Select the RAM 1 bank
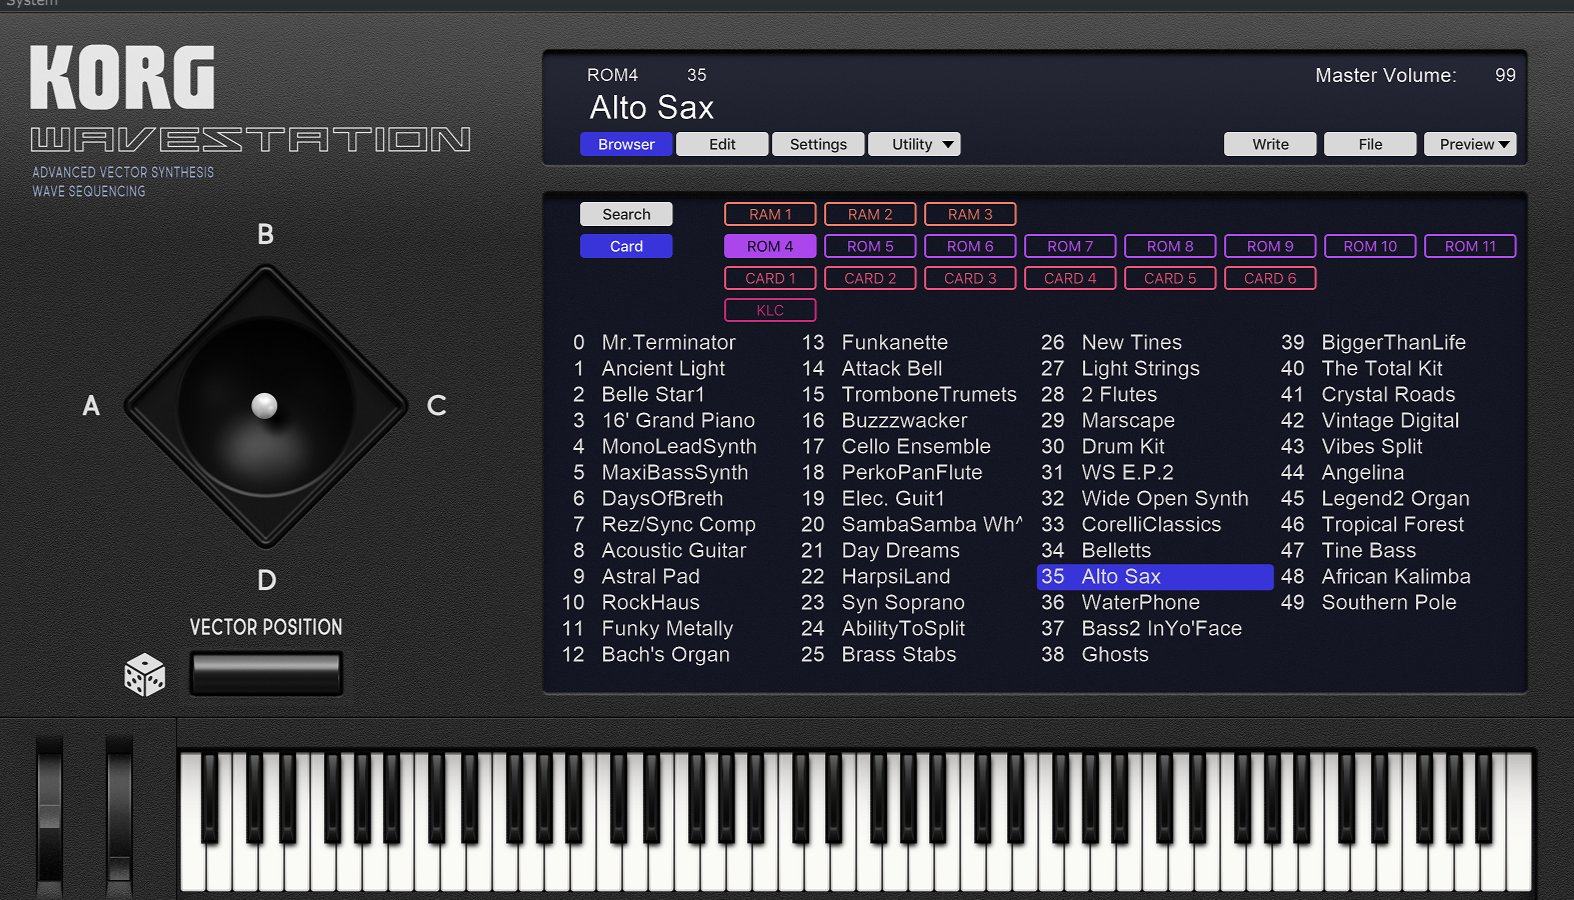1574x900 pixels. point(770,214)
